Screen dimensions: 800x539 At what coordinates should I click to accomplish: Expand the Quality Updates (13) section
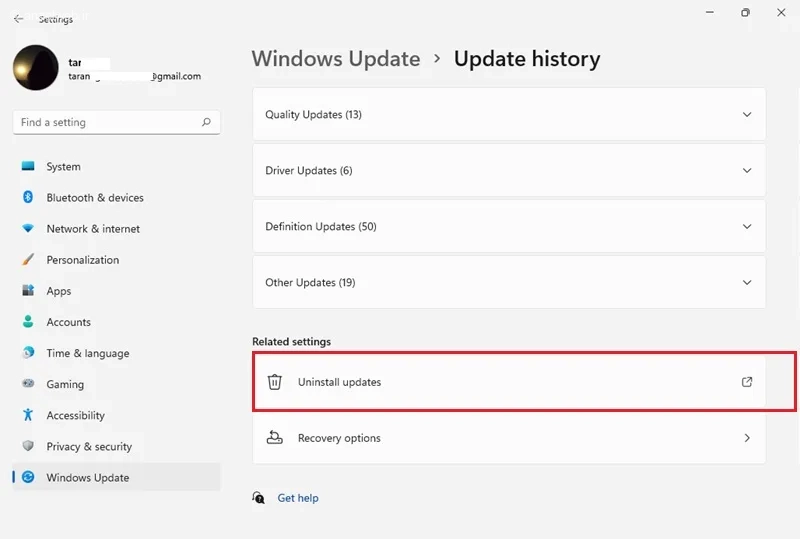tap(509, 114)
